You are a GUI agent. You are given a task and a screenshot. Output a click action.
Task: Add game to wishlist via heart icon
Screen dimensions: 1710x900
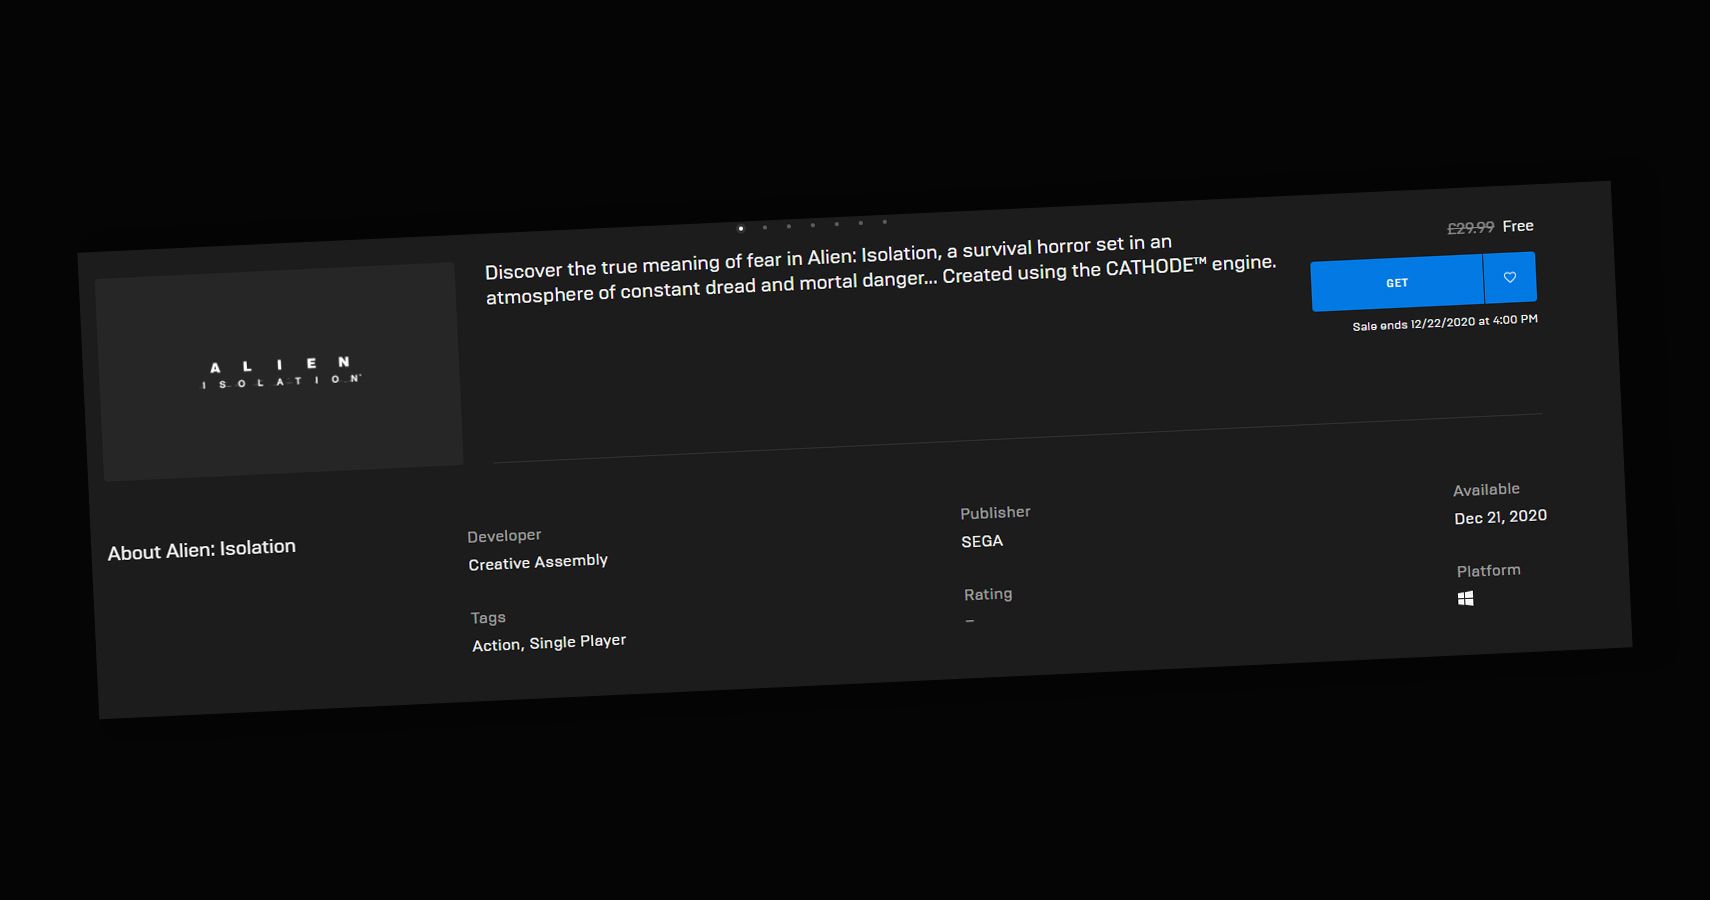tap(1510, 277)
